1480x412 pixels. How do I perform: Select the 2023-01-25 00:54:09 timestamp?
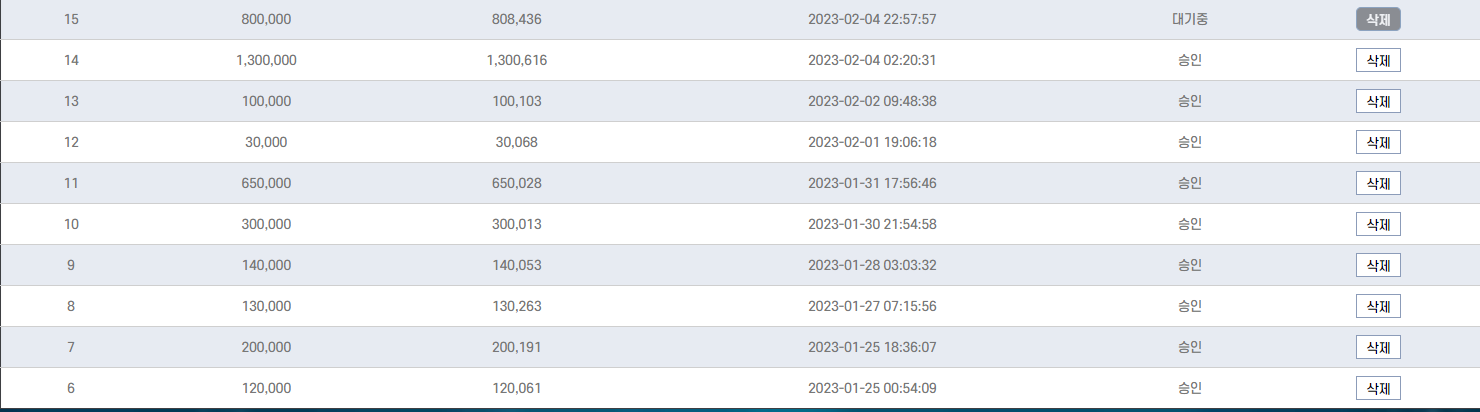[872, 388]
